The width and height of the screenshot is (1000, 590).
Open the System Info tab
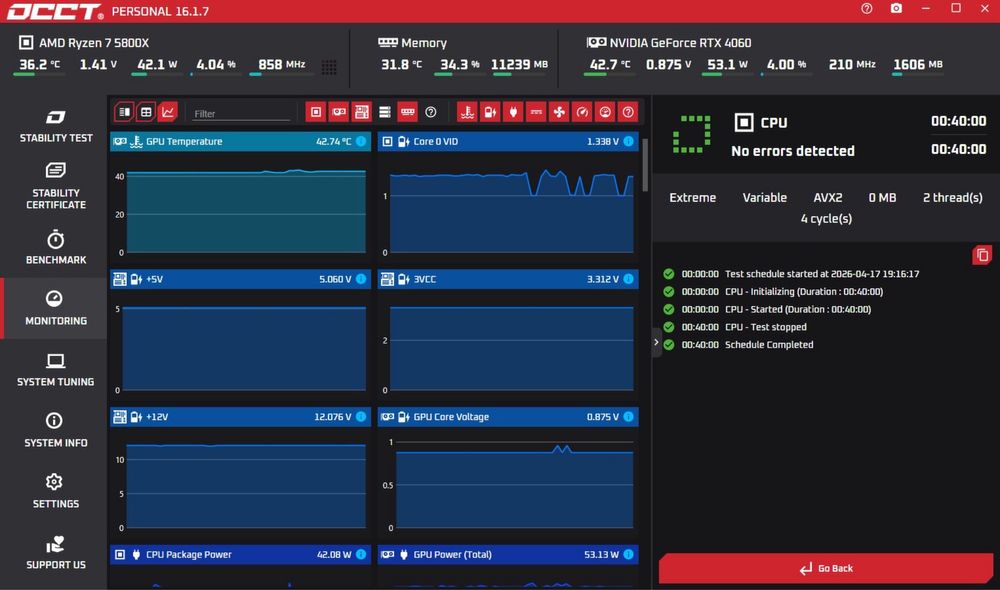[x=55, y=430]
